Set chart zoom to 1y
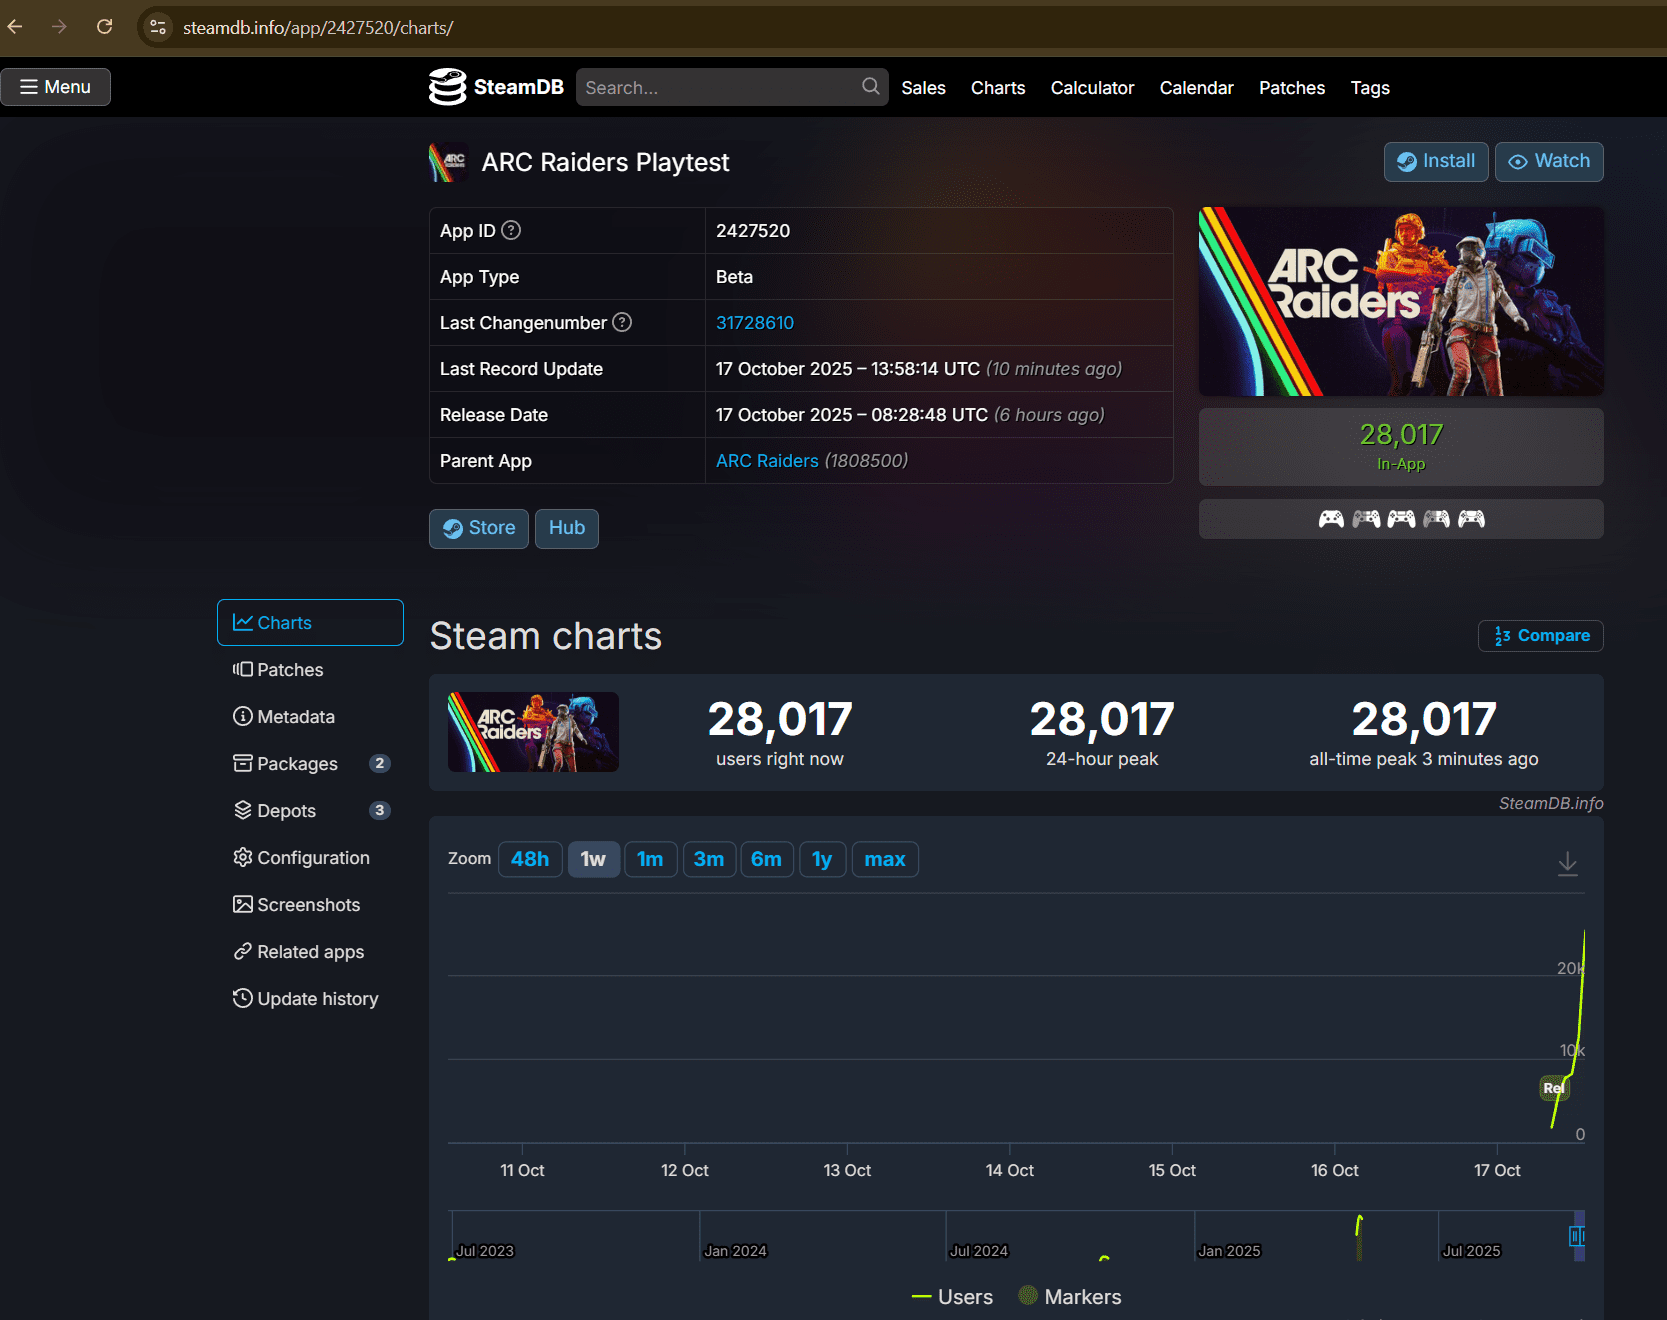1667x1320 pixels. (x=822, y=859)
